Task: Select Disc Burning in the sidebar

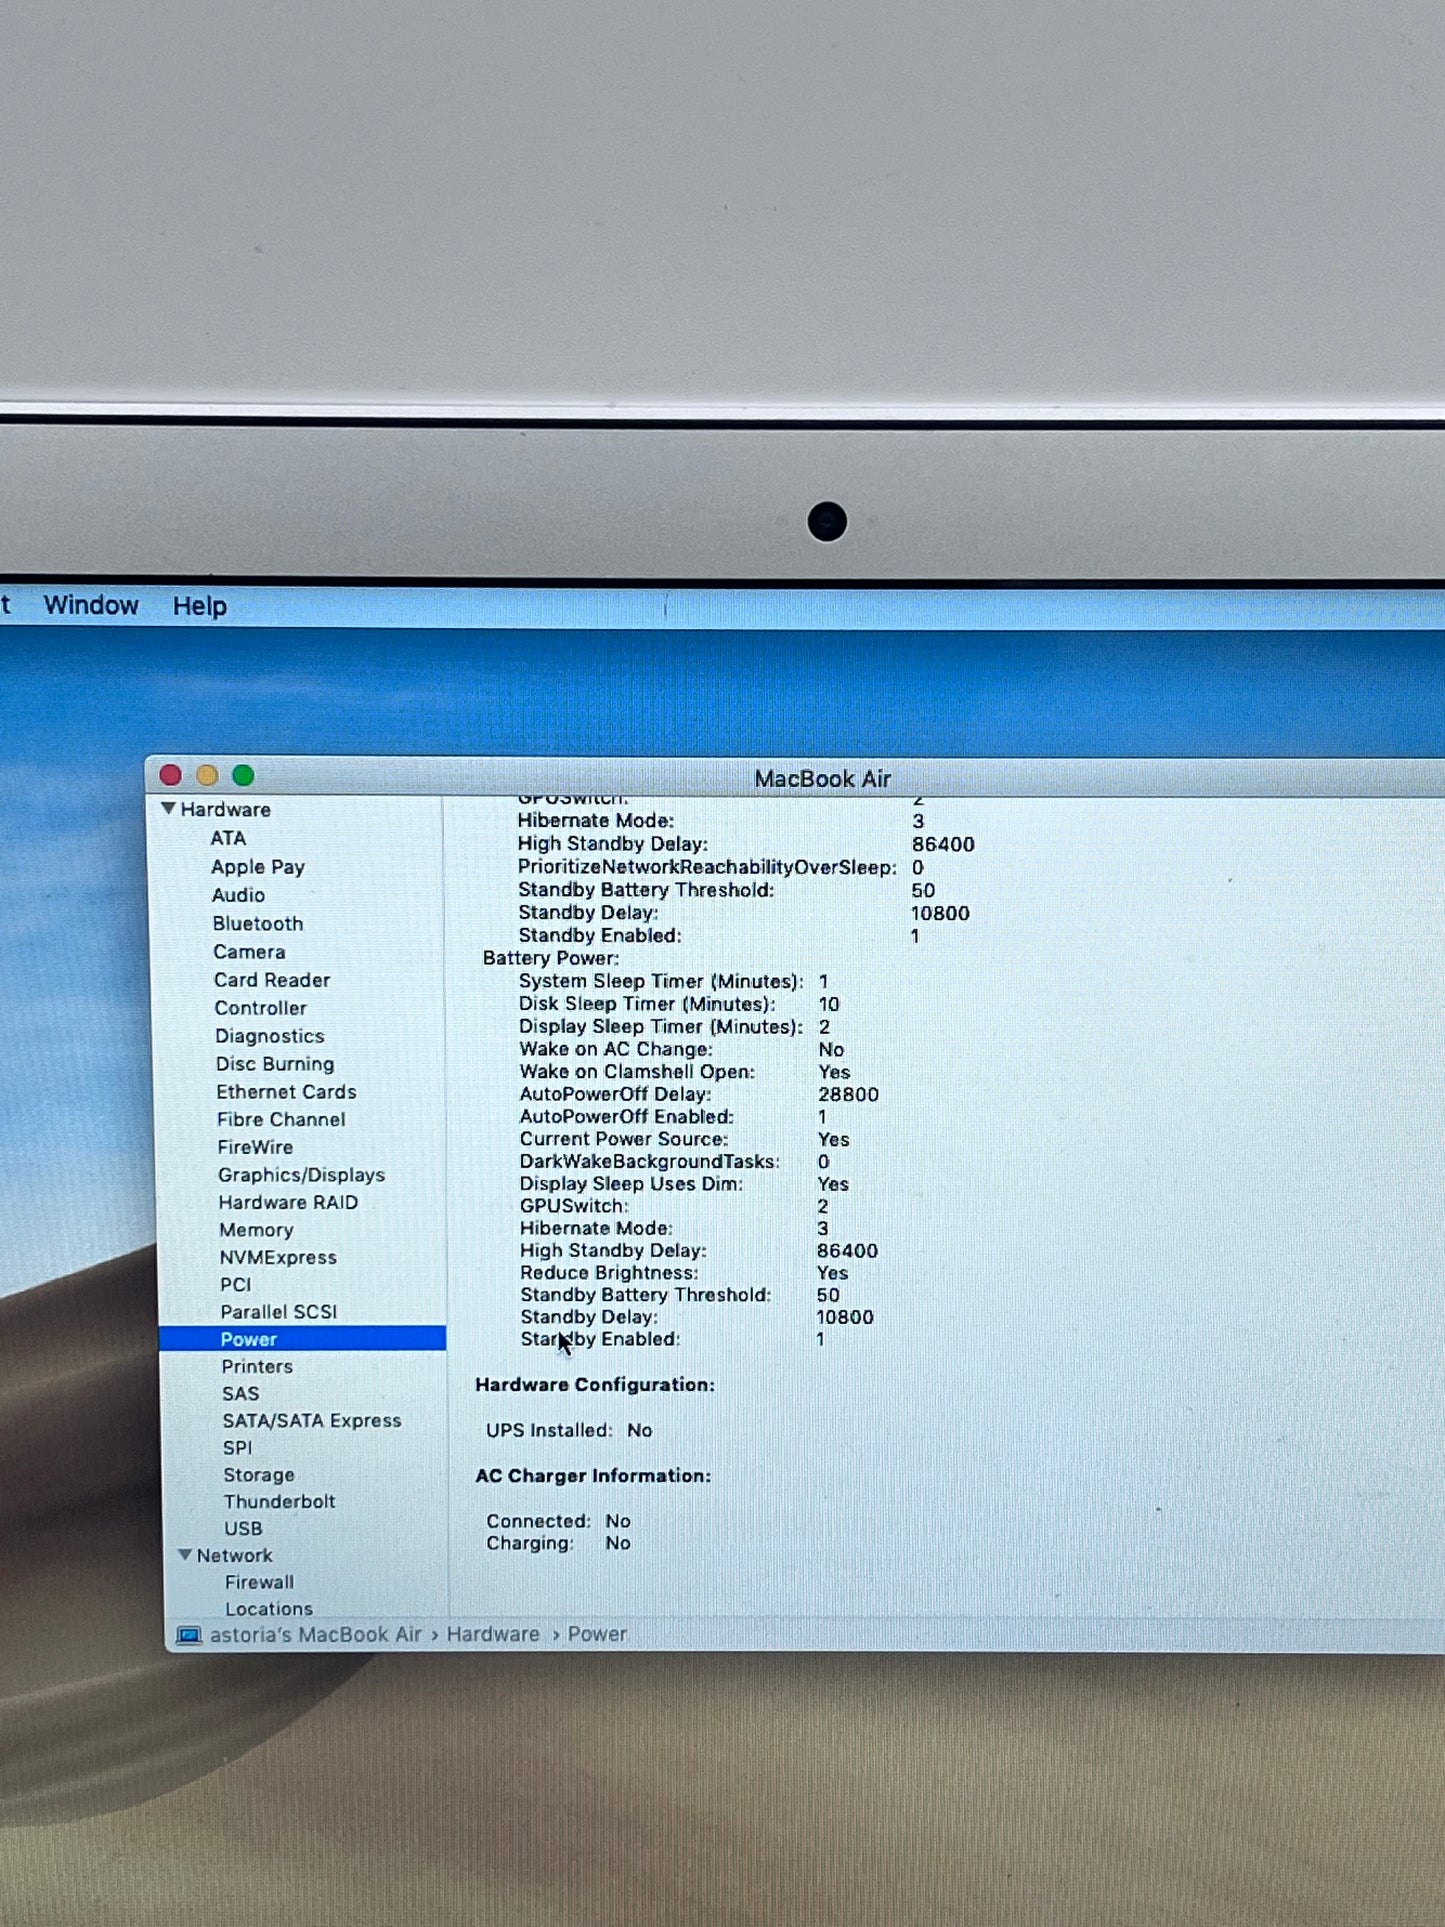Action: tap(275, 1064)
